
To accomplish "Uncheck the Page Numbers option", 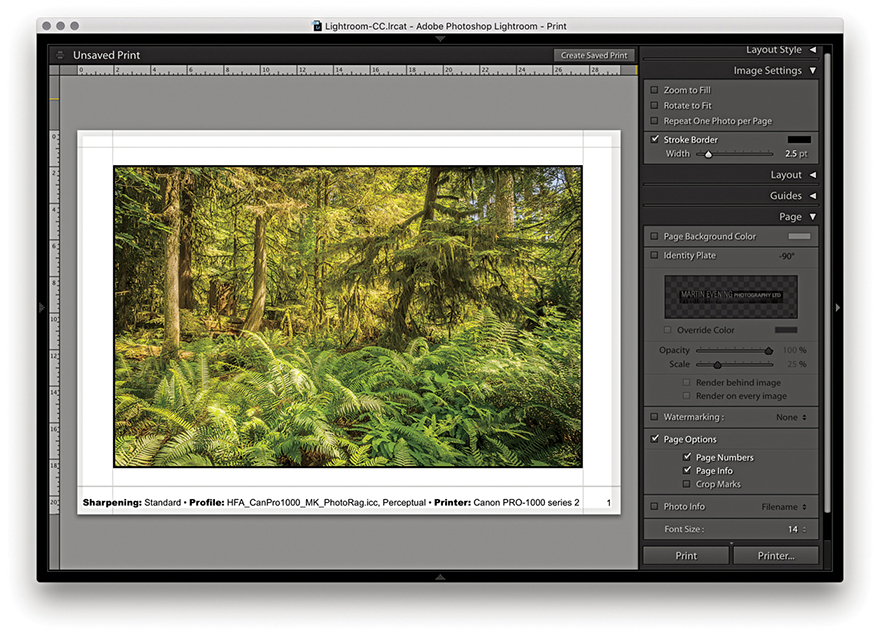I will [686, 457].
